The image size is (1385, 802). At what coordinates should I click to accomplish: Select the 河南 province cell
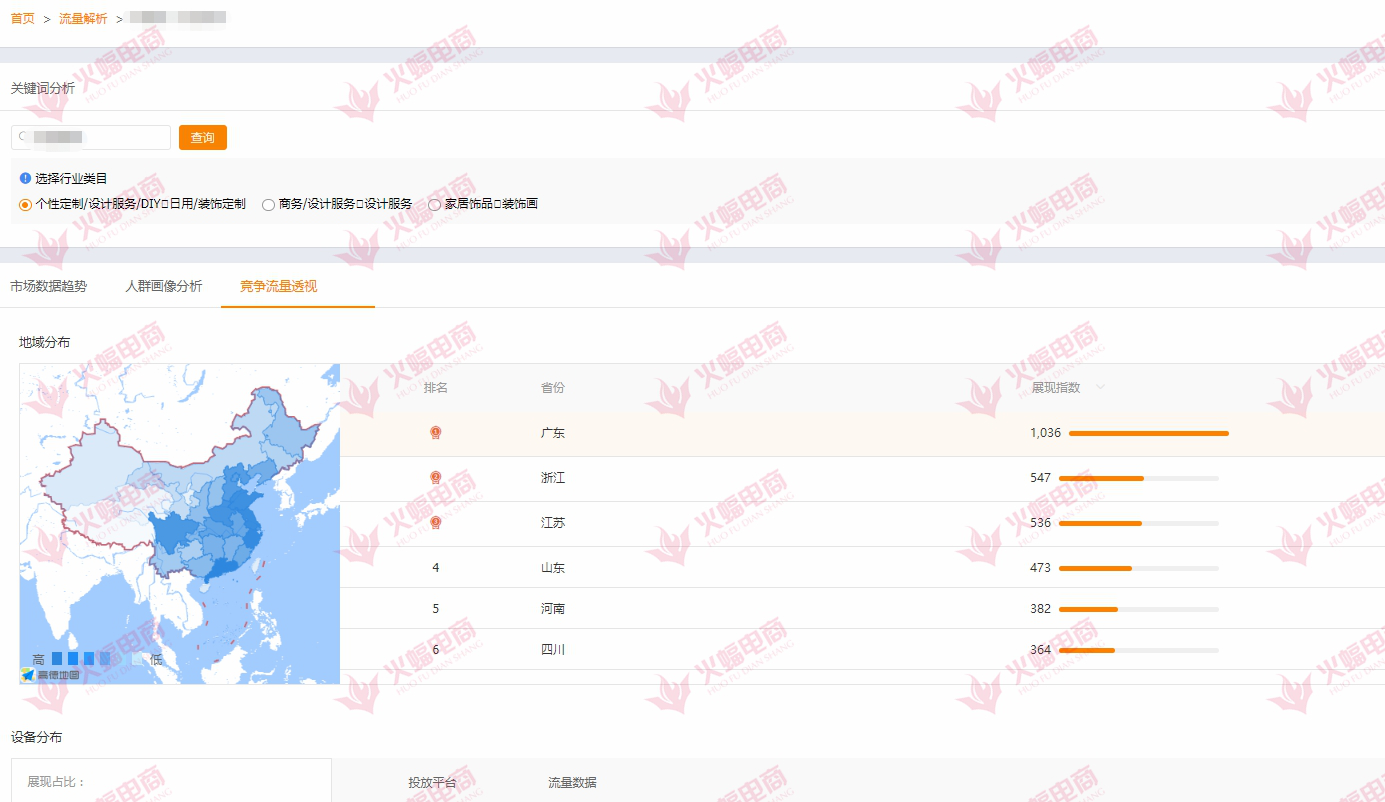pyautogui.click(x=553, y=609)
